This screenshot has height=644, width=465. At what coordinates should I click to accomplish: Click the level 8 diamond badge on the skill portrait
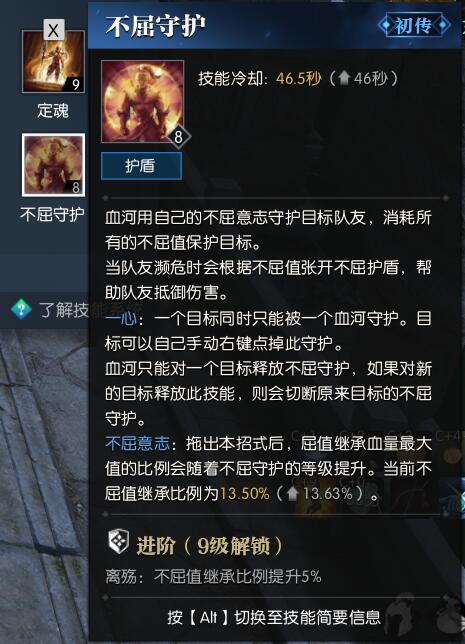pyautogui.click(x=178, y=137)
